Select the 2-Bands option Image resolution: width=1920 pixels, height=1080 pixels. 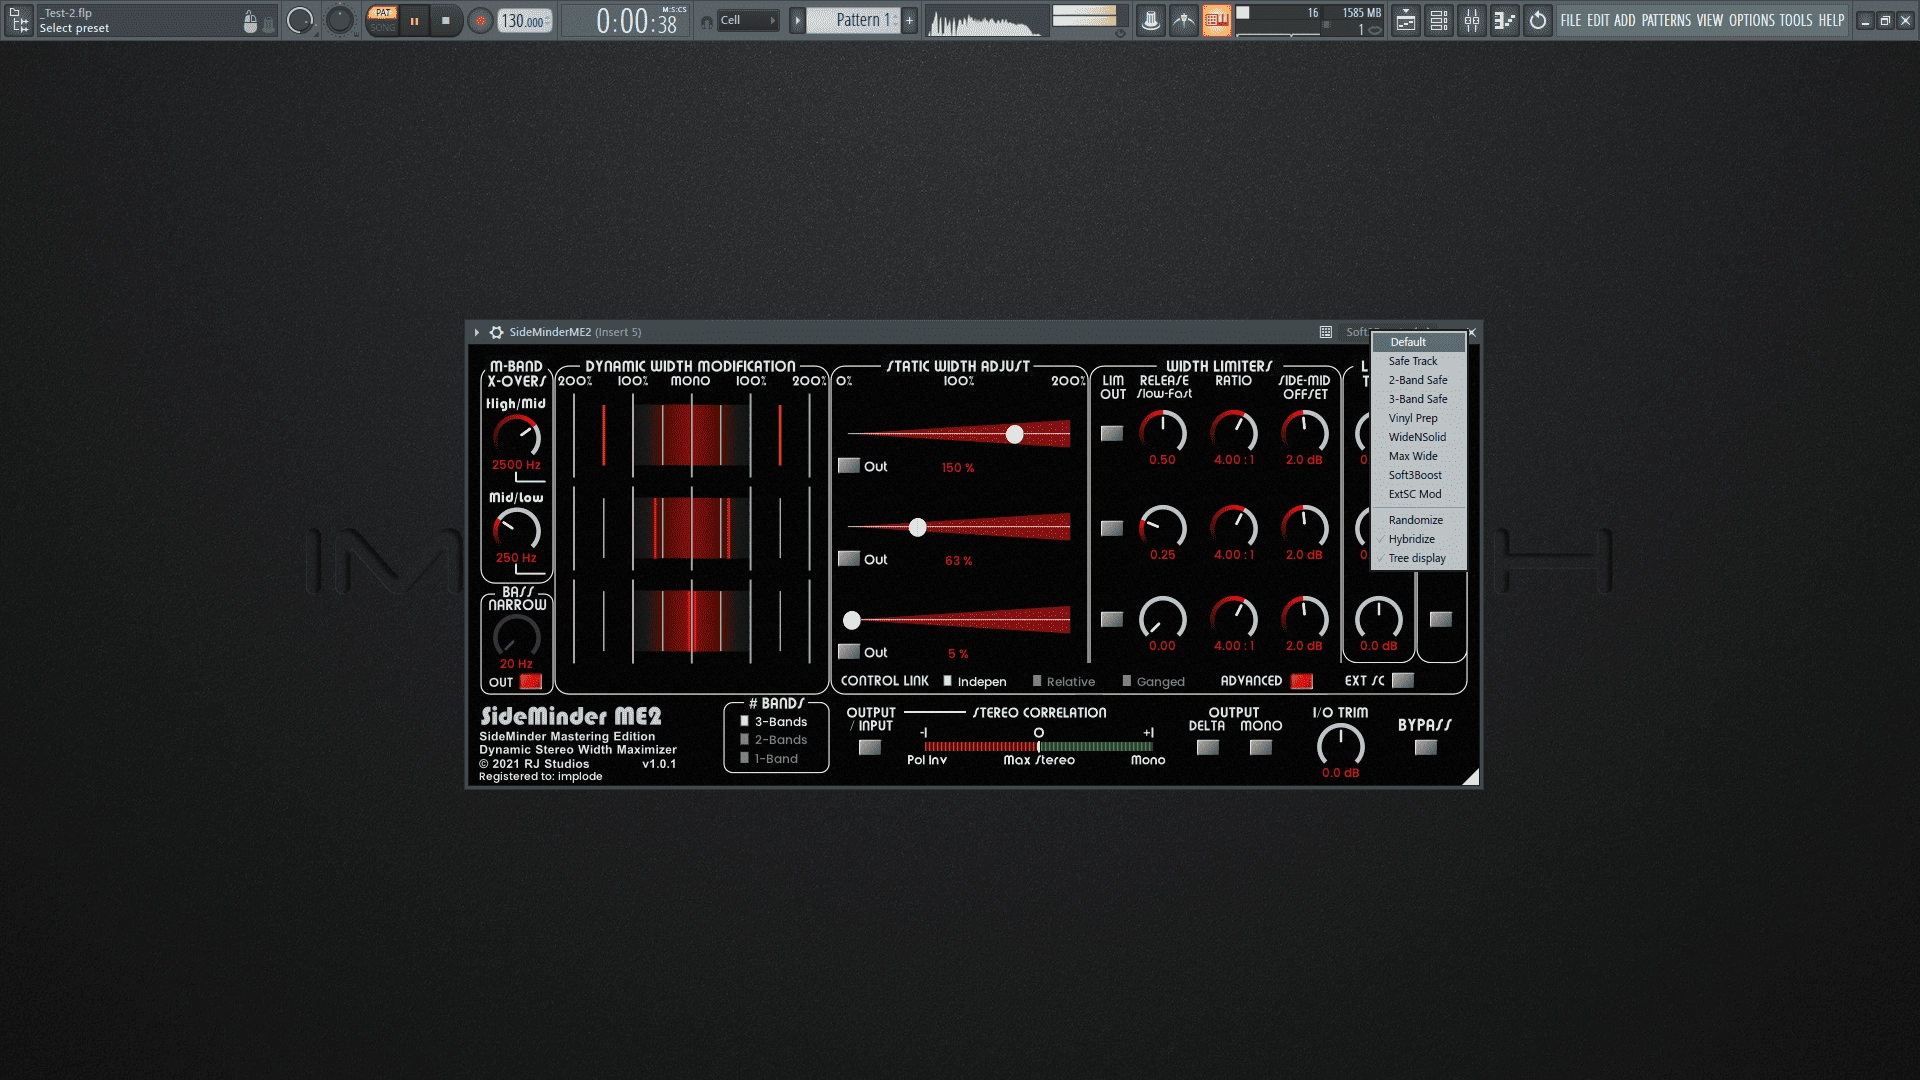[773, 740]
